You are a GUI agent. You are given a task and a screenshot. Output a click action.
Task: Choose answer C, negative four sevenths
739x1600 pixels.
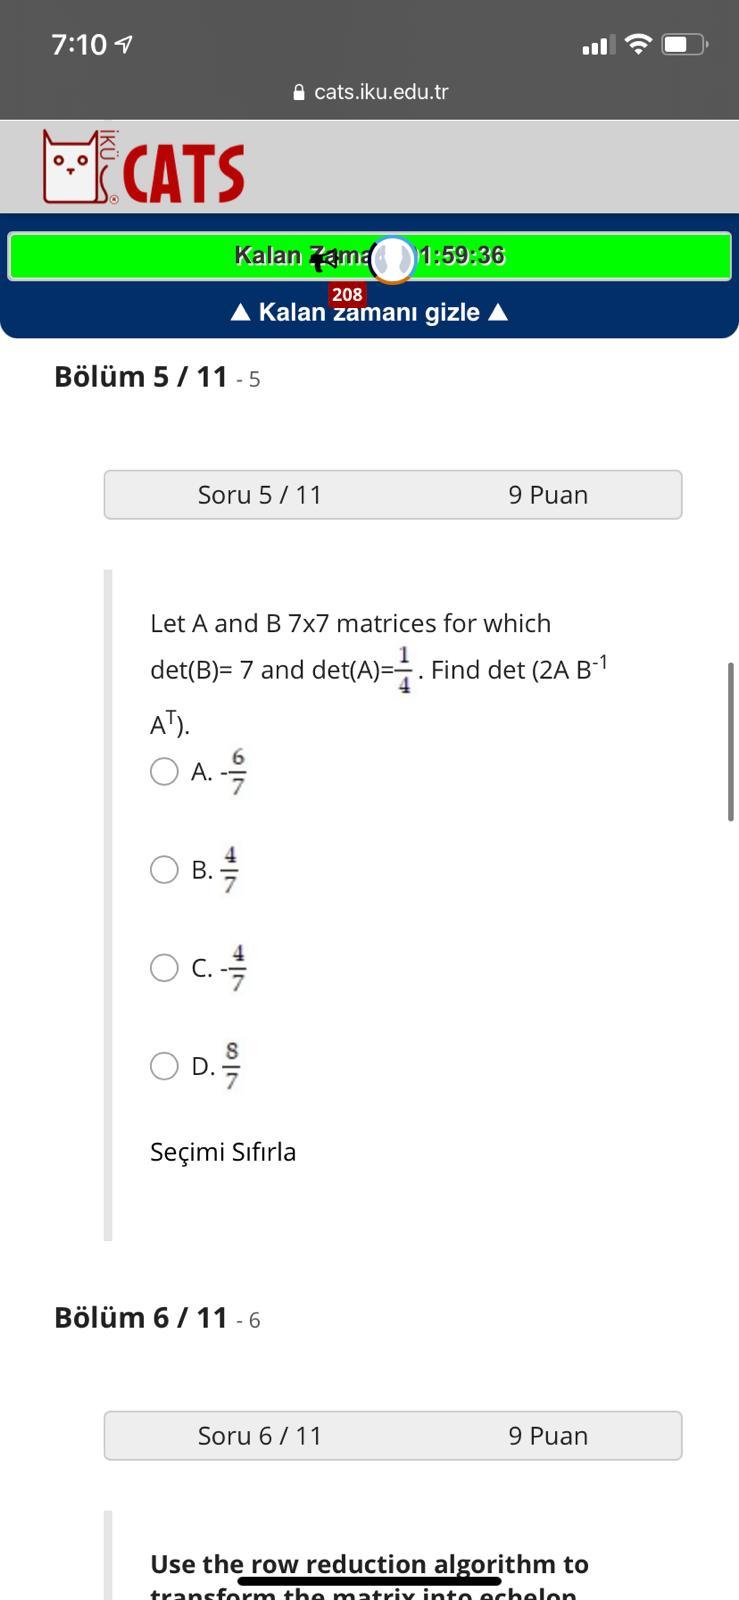pyautogui.click(x=164, y=967)
